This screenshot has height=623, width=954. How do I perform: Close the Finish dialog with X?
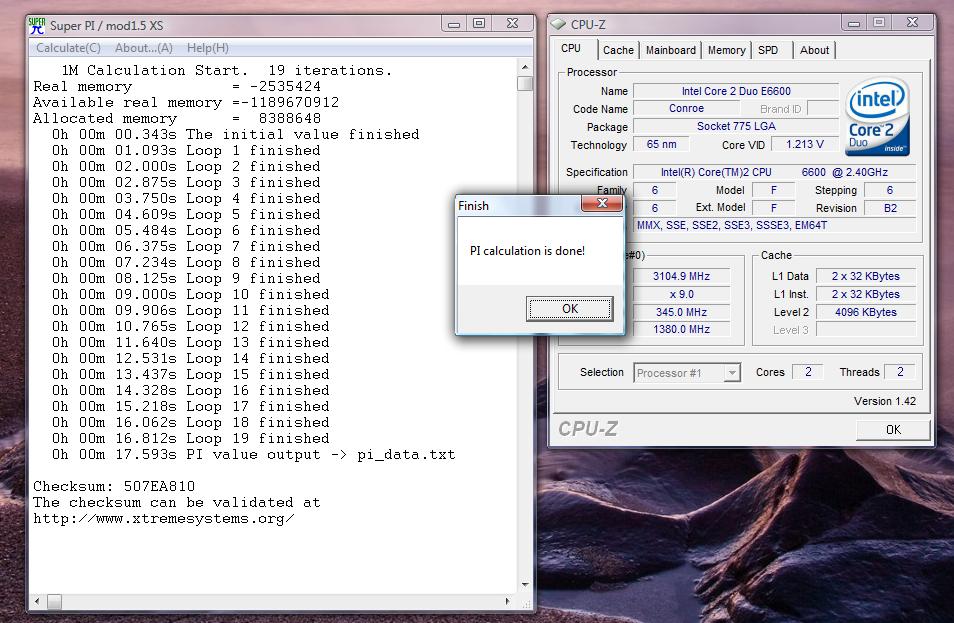point(602,203)
